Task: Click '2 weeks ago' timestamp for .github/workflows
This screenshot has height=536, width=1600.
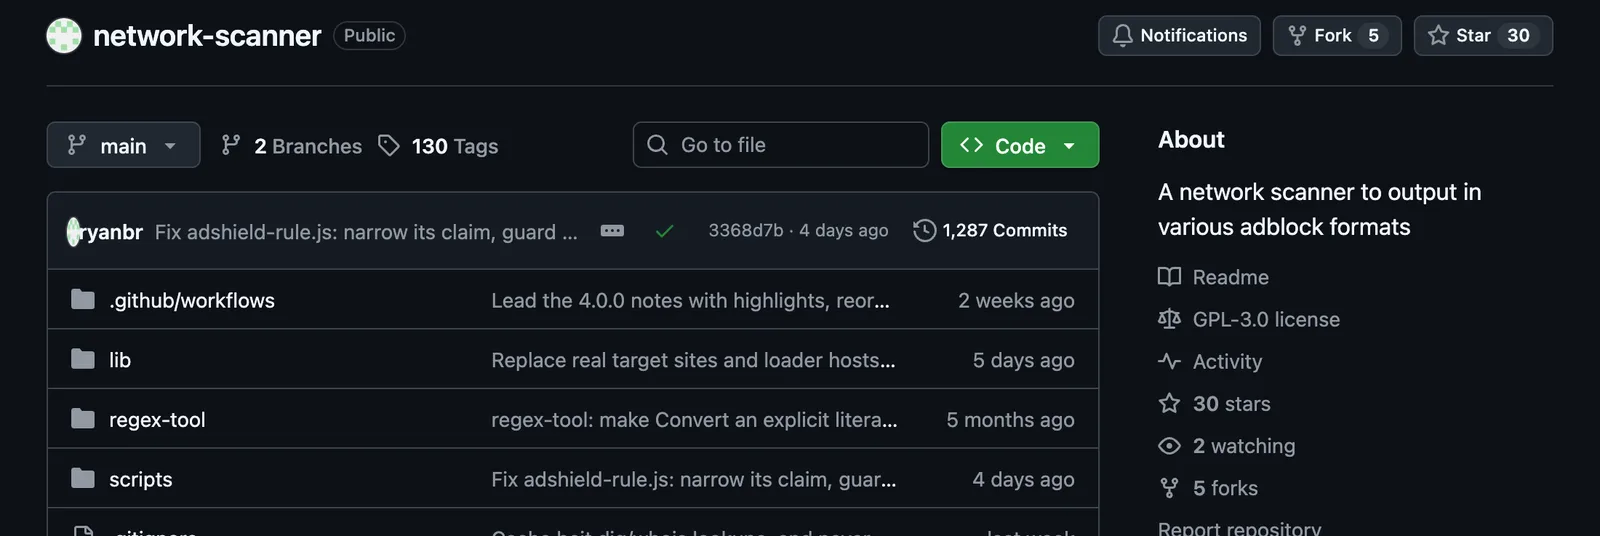Action: pyautogui.click(x=1016, y=300)
